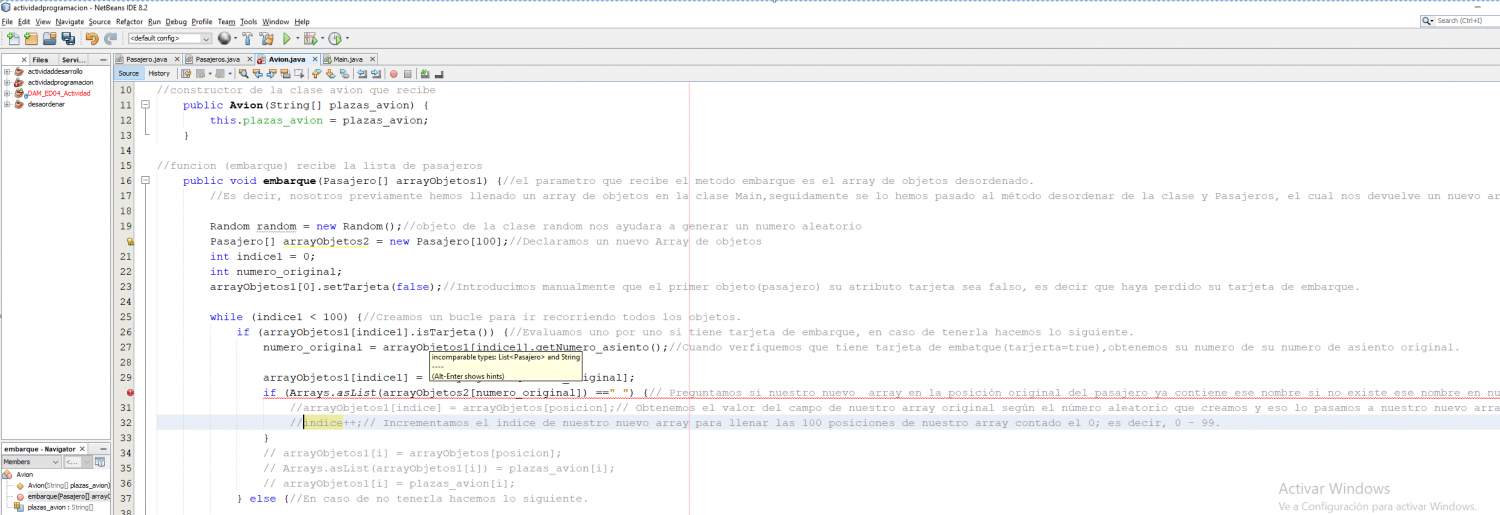This screenshot has width=1500, height=515.
Task: Click the New Project toolbar icon
Action: (x=31, y=38)
